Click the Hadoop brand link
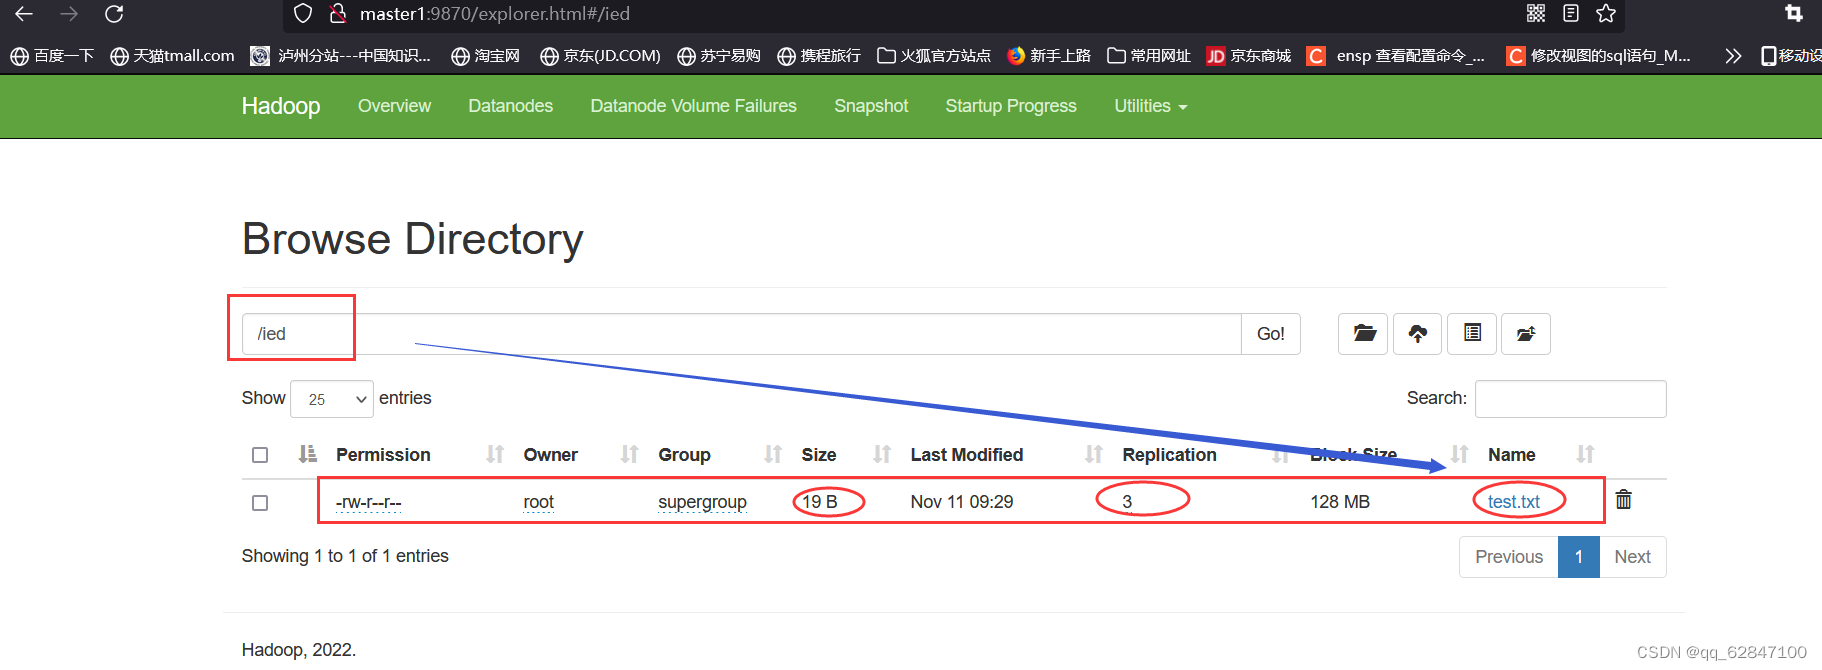 (x=281, y=106)
